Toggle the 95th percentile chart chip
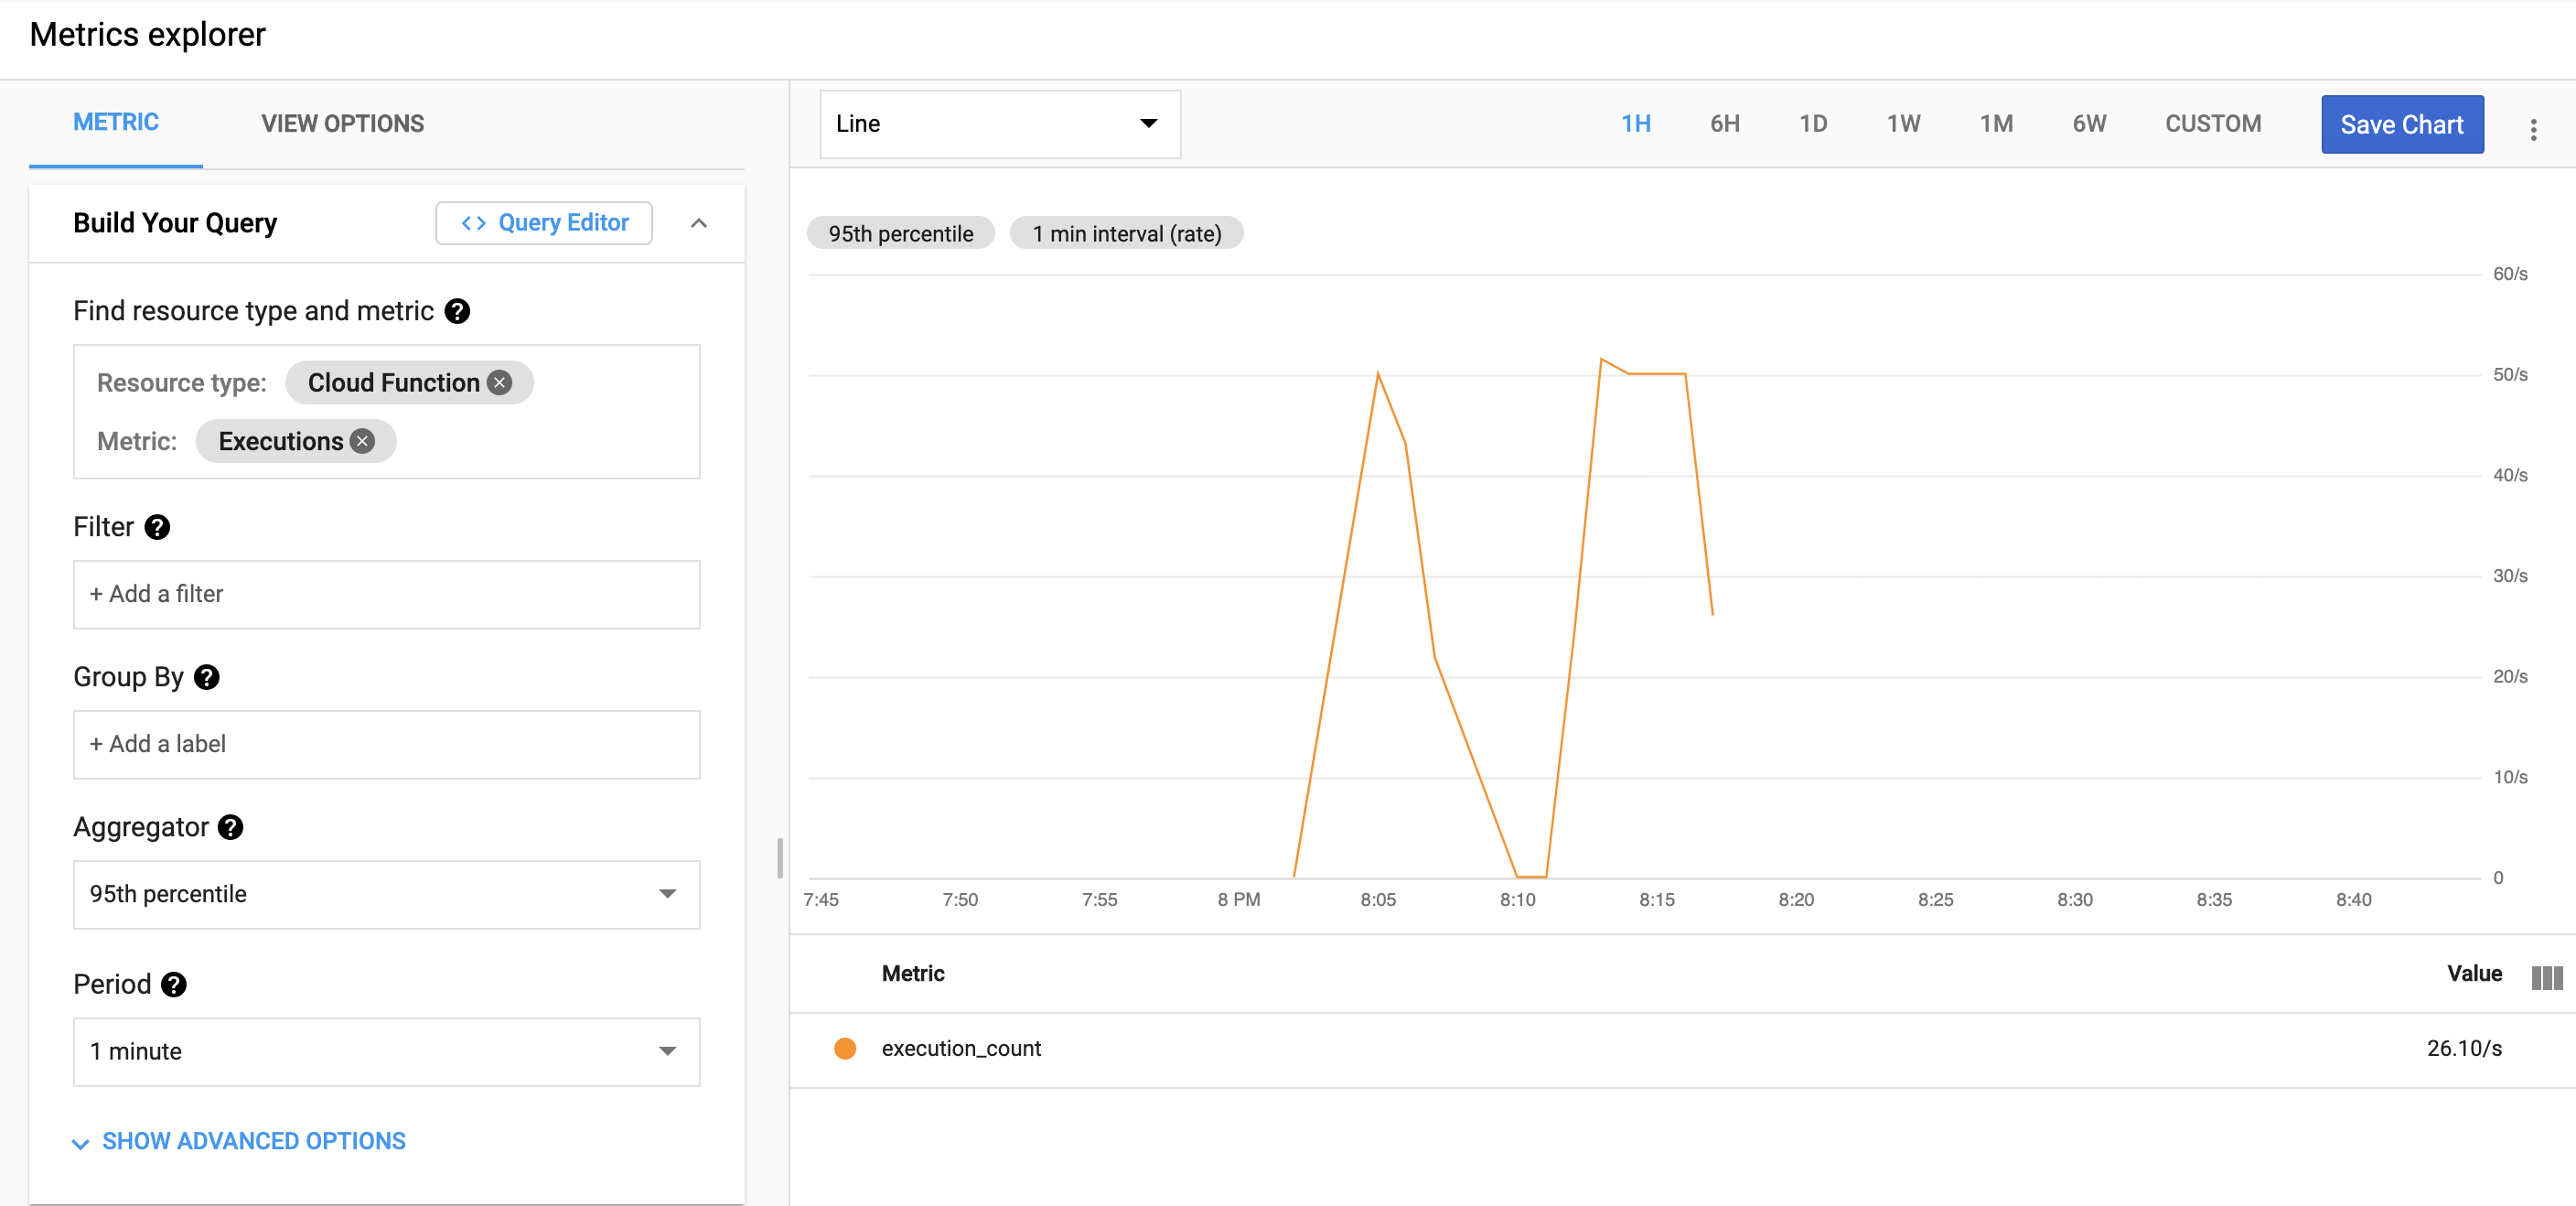 coord(899,233)
